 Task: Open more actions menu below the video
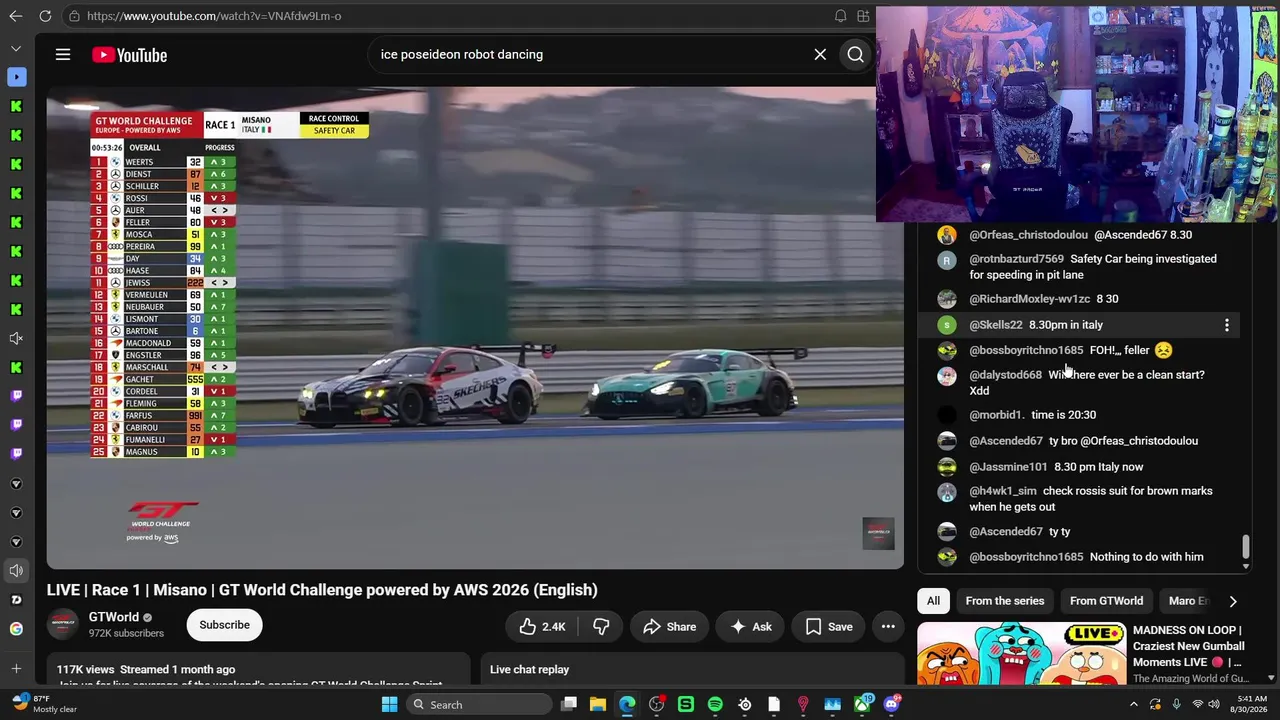(888, 627)
